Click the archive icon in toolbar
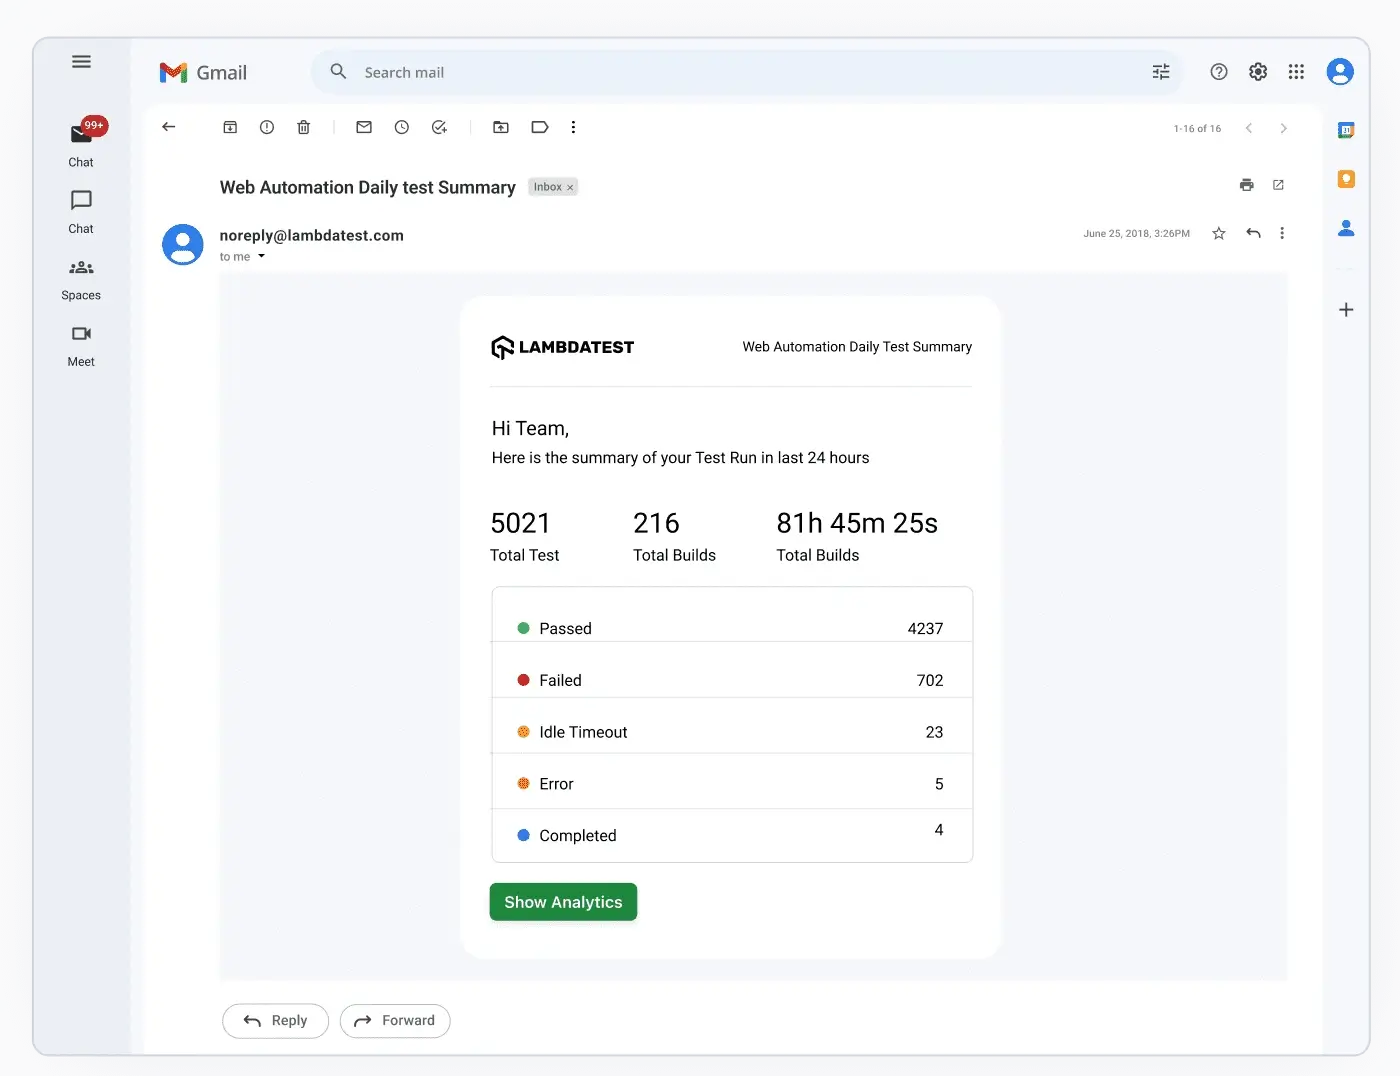 230,127
